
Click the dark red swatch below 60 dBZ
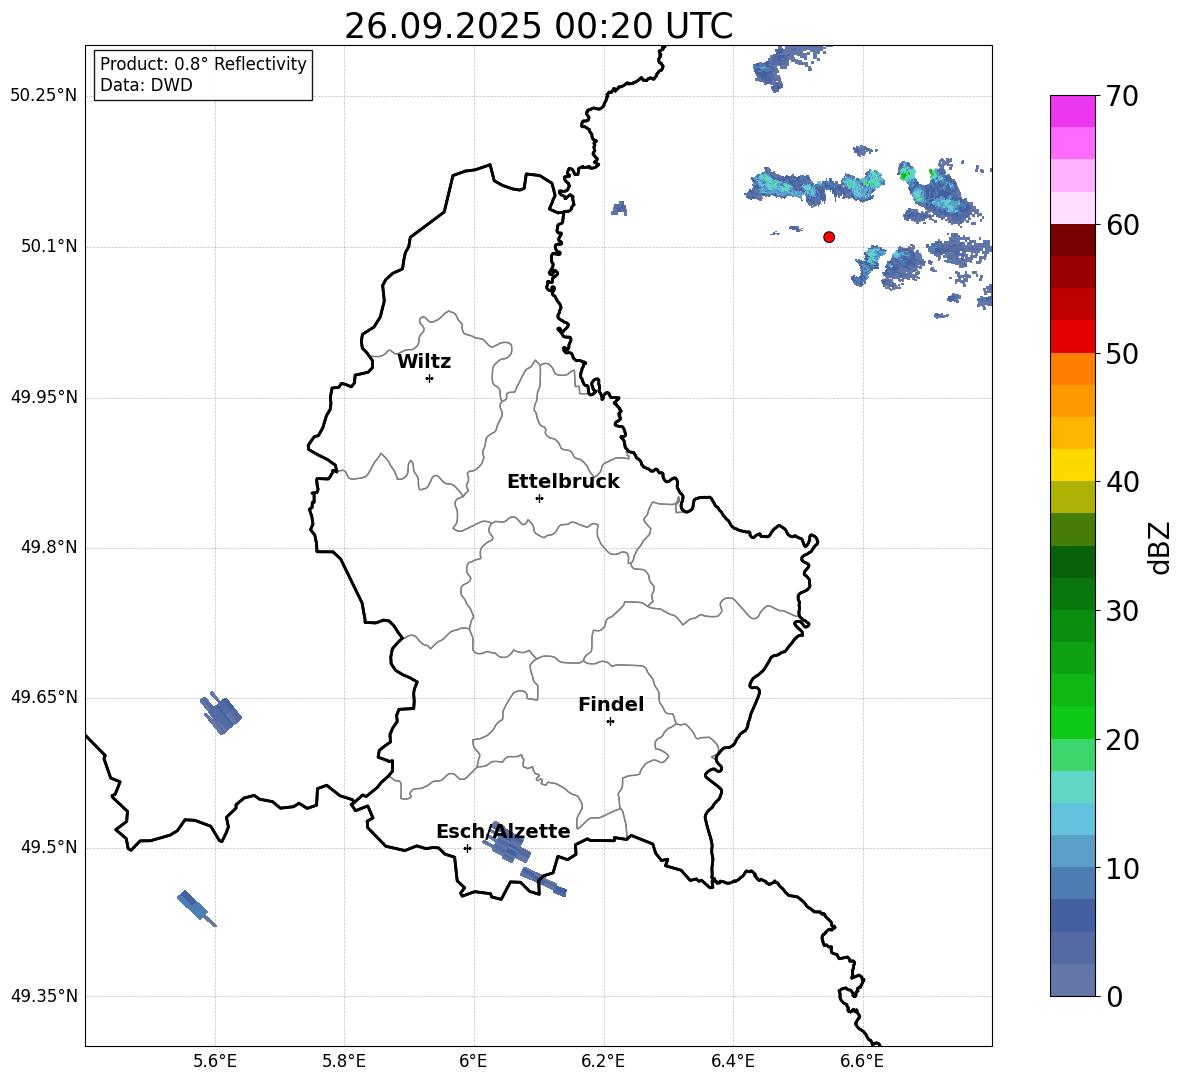click(1072, 240)
